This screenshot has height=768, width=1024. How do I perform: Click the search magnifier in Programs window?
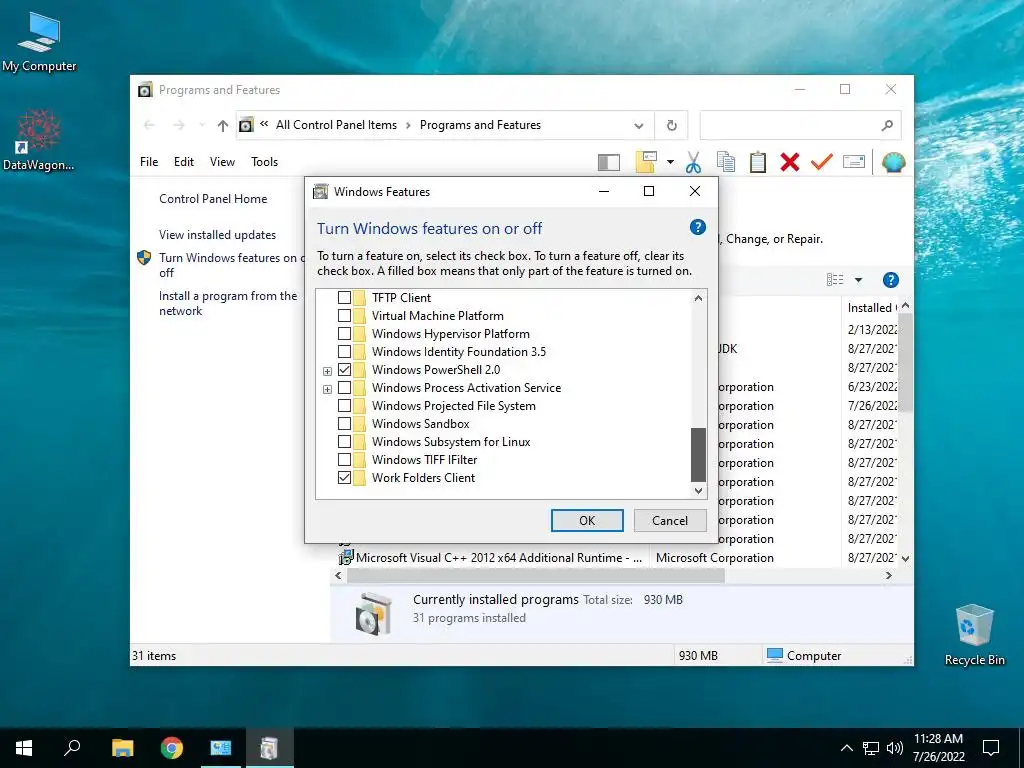[887, 125]
